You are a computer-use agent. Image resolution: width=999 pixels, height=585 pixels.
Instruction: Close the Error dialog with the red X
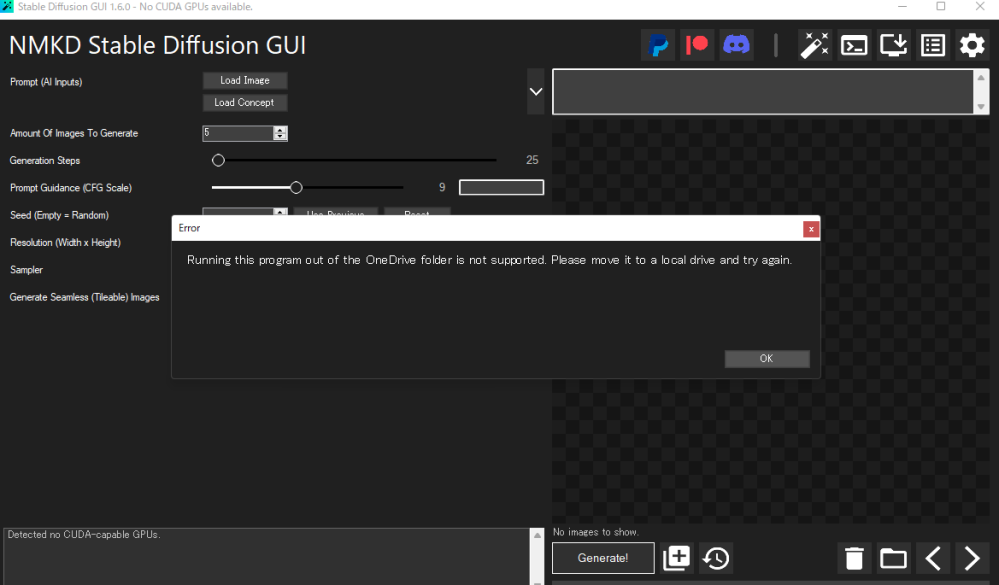click(x=811, y=229)
